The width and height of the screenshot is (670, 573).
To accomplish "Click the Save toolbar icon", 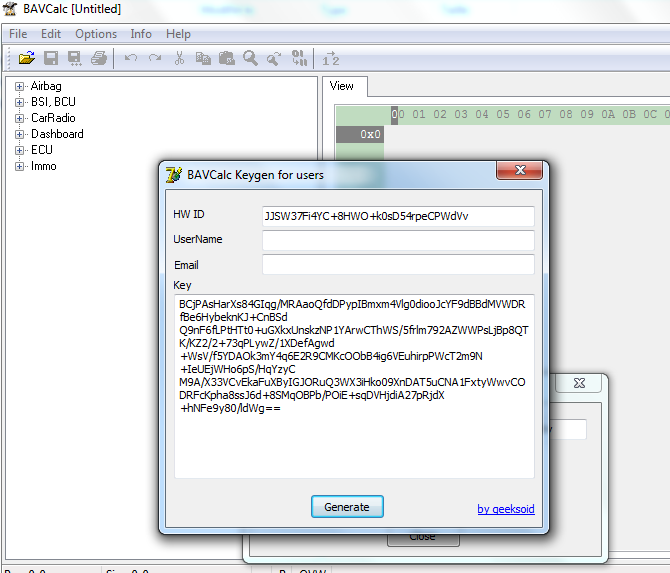I will tap(51, 58).
